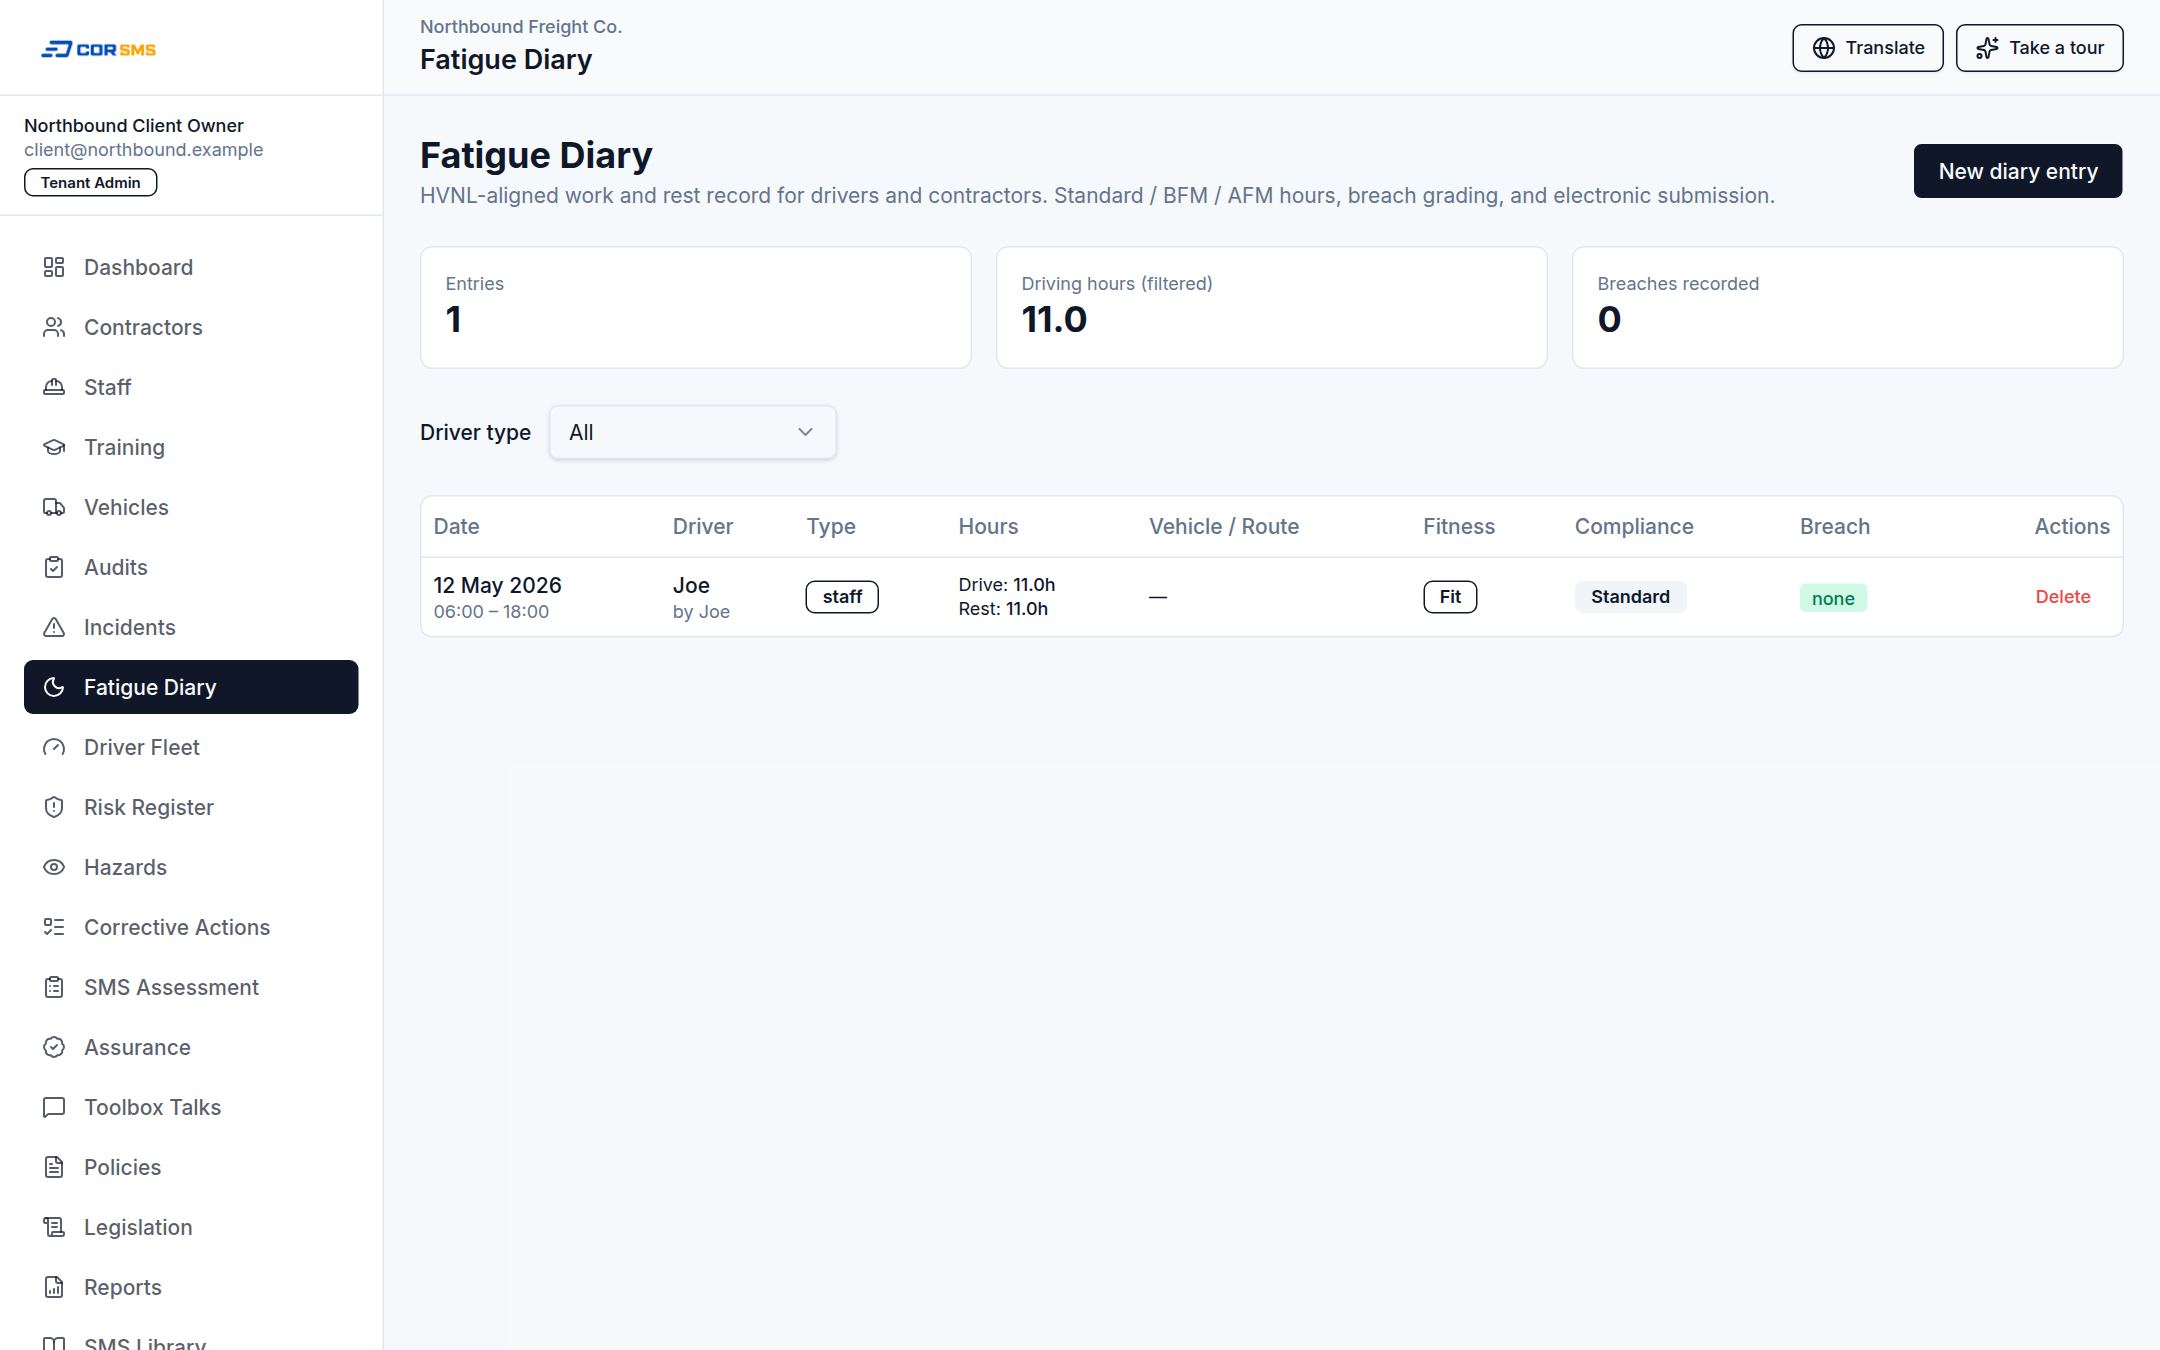
Task: Click the Risk Register shield icon
Action: click(54, 807)
